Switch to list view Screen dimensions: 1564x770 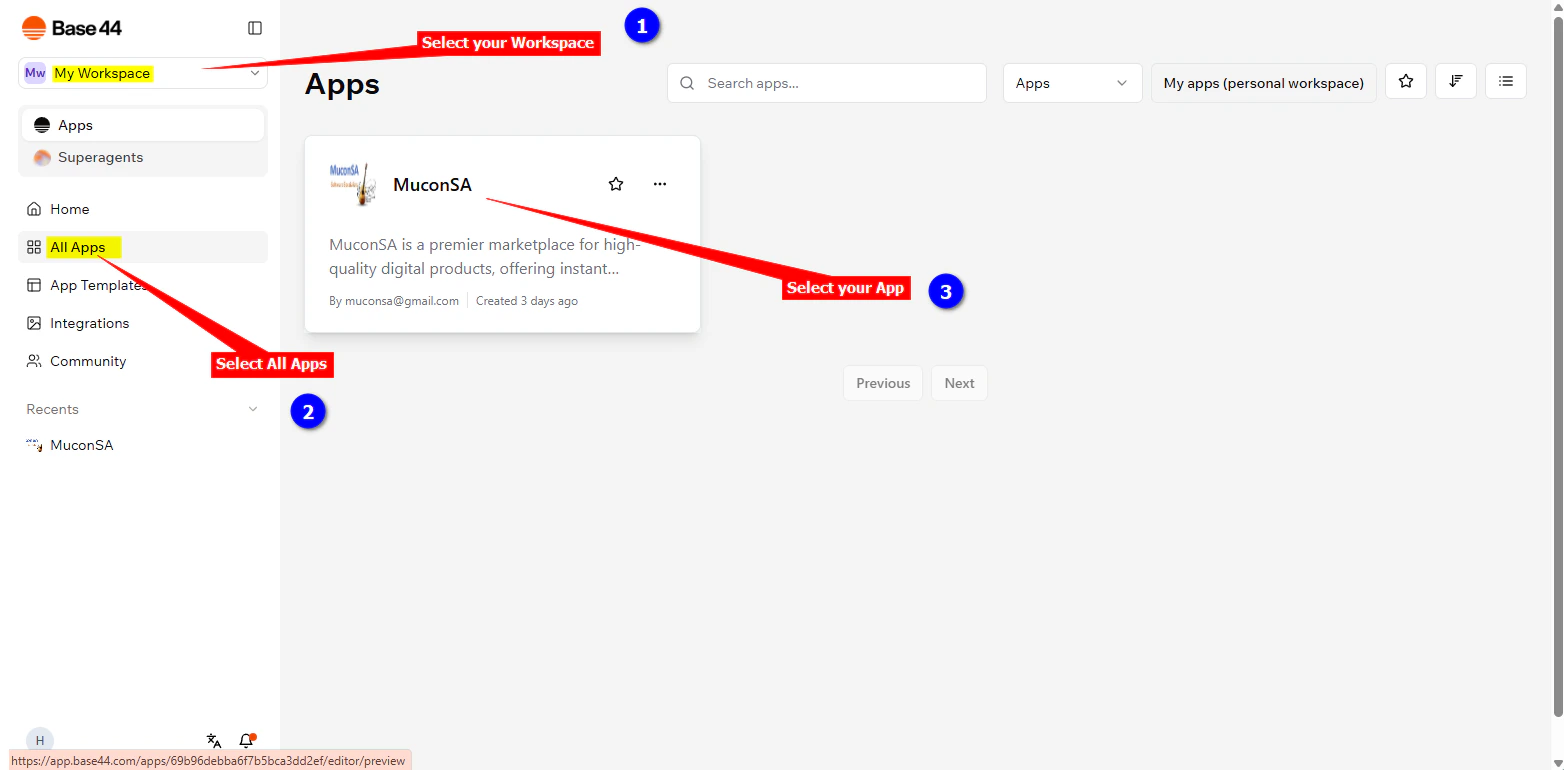[x=1506, y=81]
